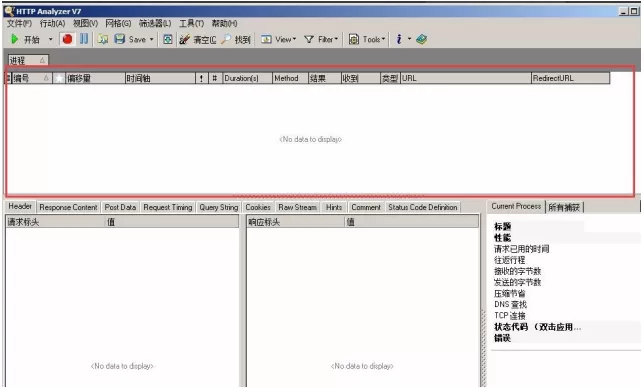Click the blue info icon
This screenshot has height=388, width=644.
tap(398, 39)
